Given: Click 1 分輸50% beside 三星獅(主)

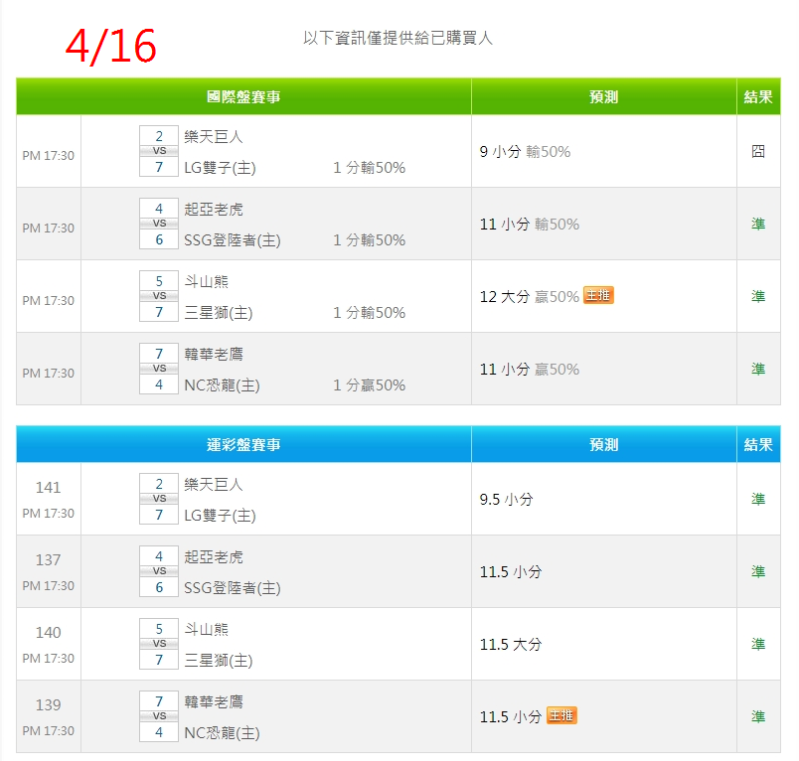Looking at the screenshot, I should [x=369, y=312].
